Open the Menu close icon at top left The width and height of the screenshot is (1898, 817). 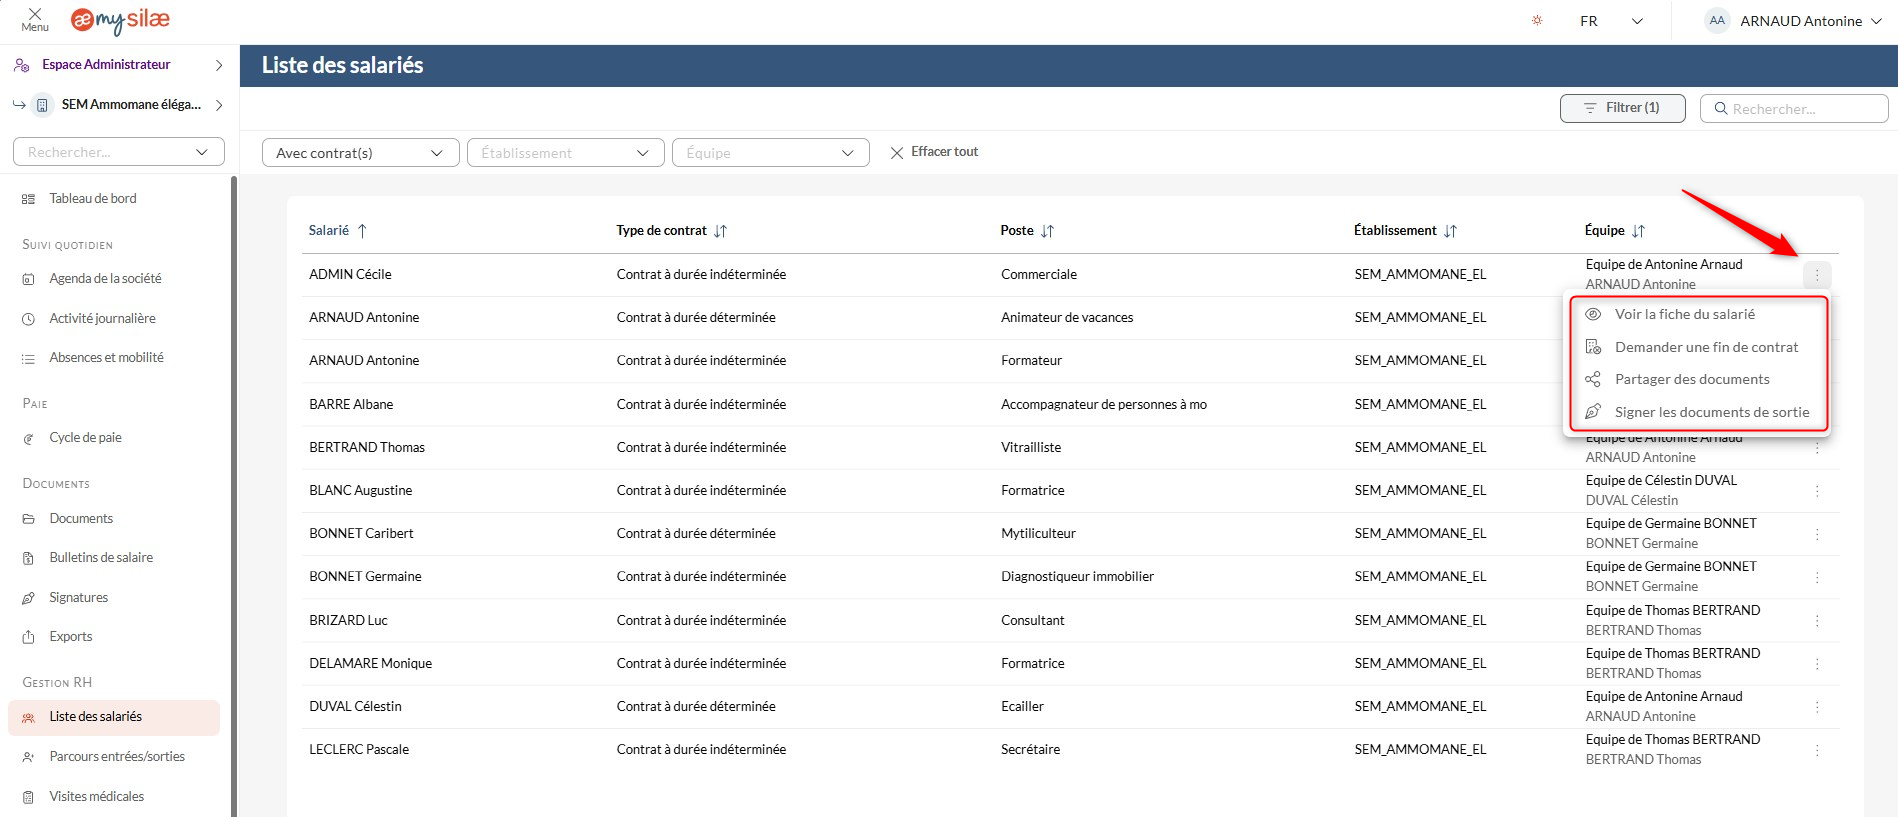click(x=35, y=19)
